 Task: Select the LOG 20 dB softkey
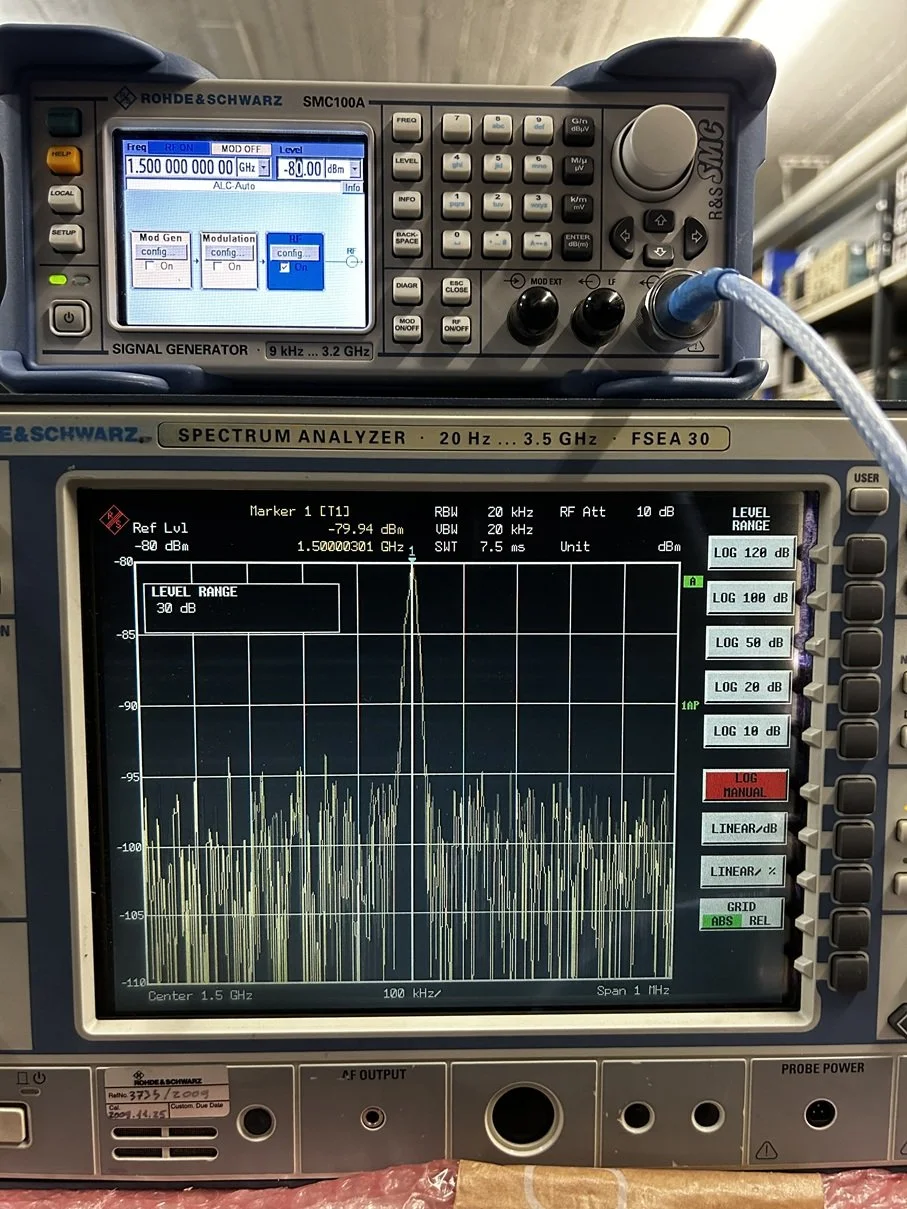click(747, 686)
